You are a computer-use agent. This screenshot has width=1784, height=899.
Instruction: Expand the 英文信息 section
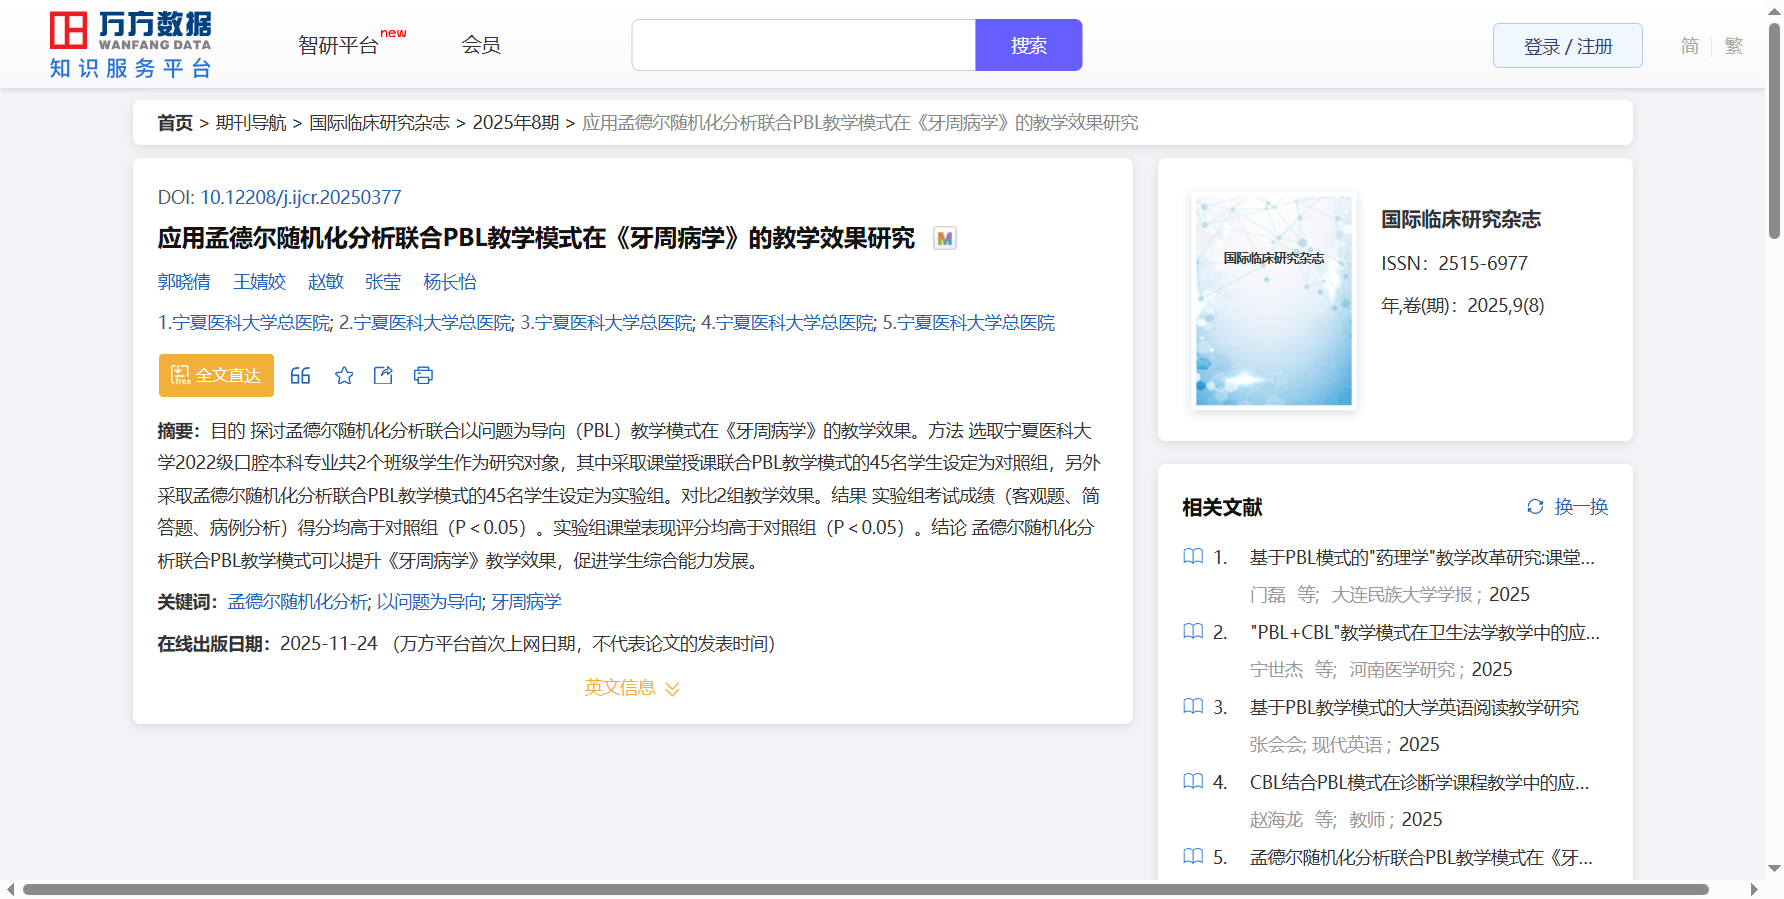(x=631, y=688)
